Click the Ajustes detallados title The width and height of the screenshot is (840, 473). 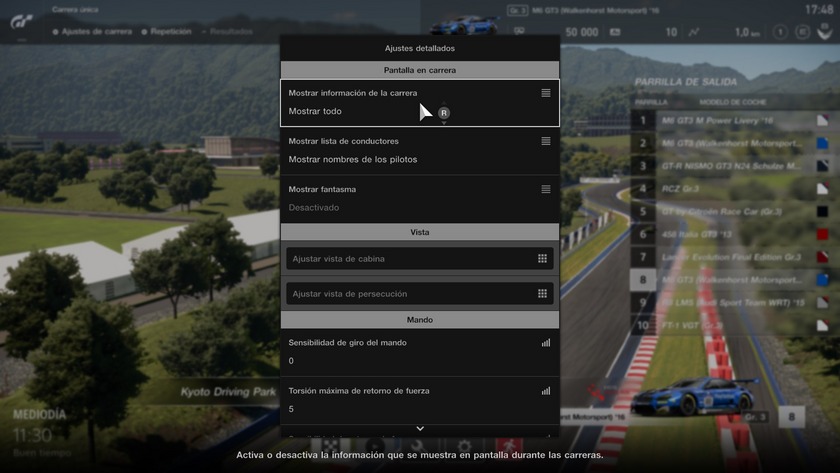coord(420,48)
